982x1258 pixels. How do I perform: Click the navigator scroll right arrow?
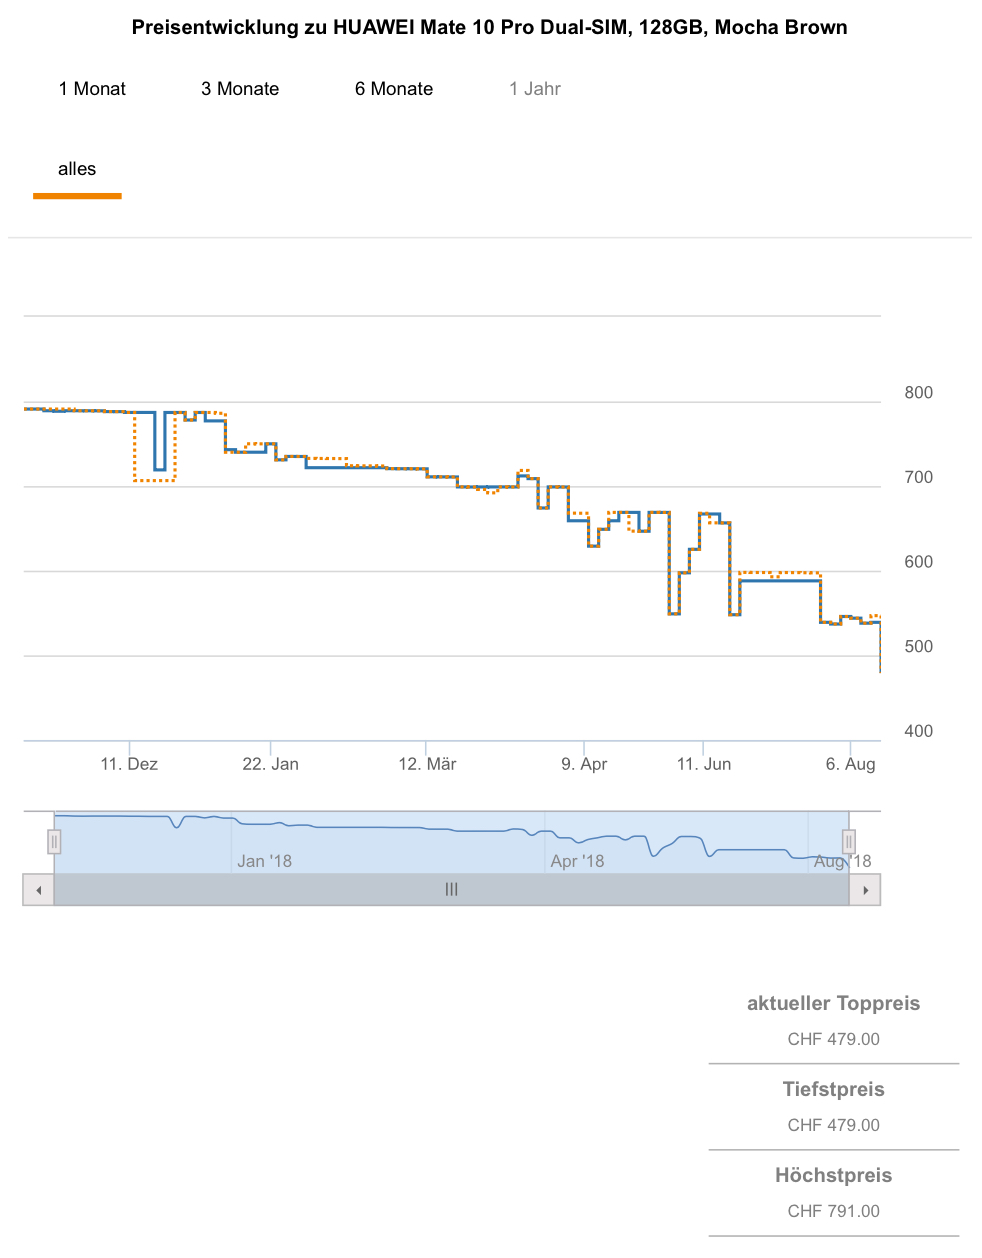pos(865,890)
